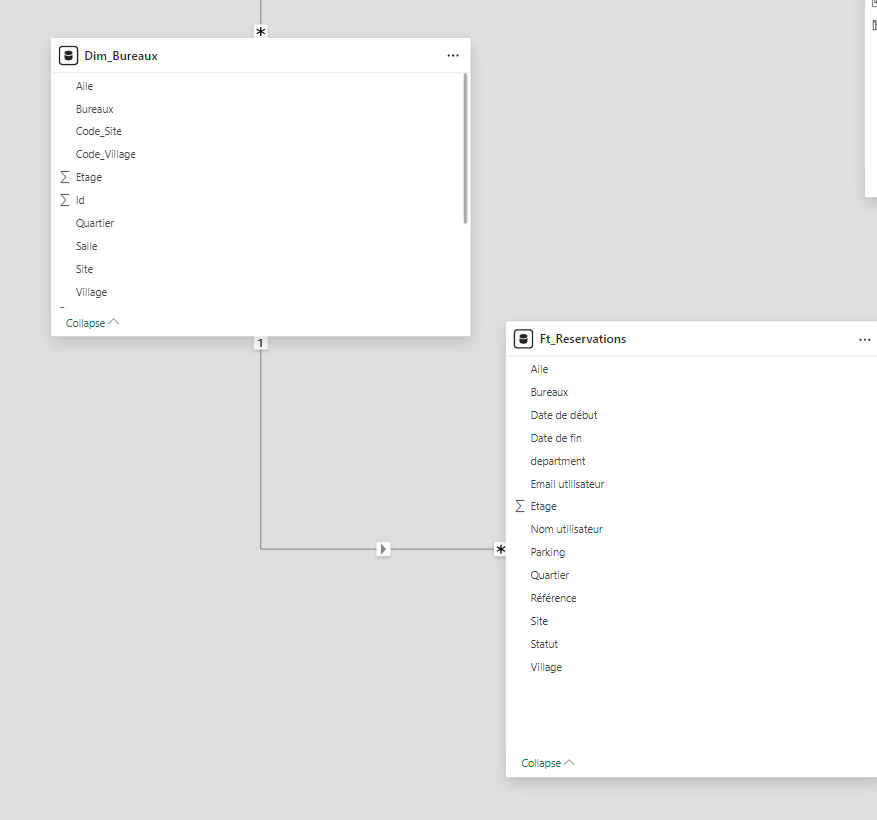
Task: Select Village field in Ft_Reservations
Action: (546, 667)
